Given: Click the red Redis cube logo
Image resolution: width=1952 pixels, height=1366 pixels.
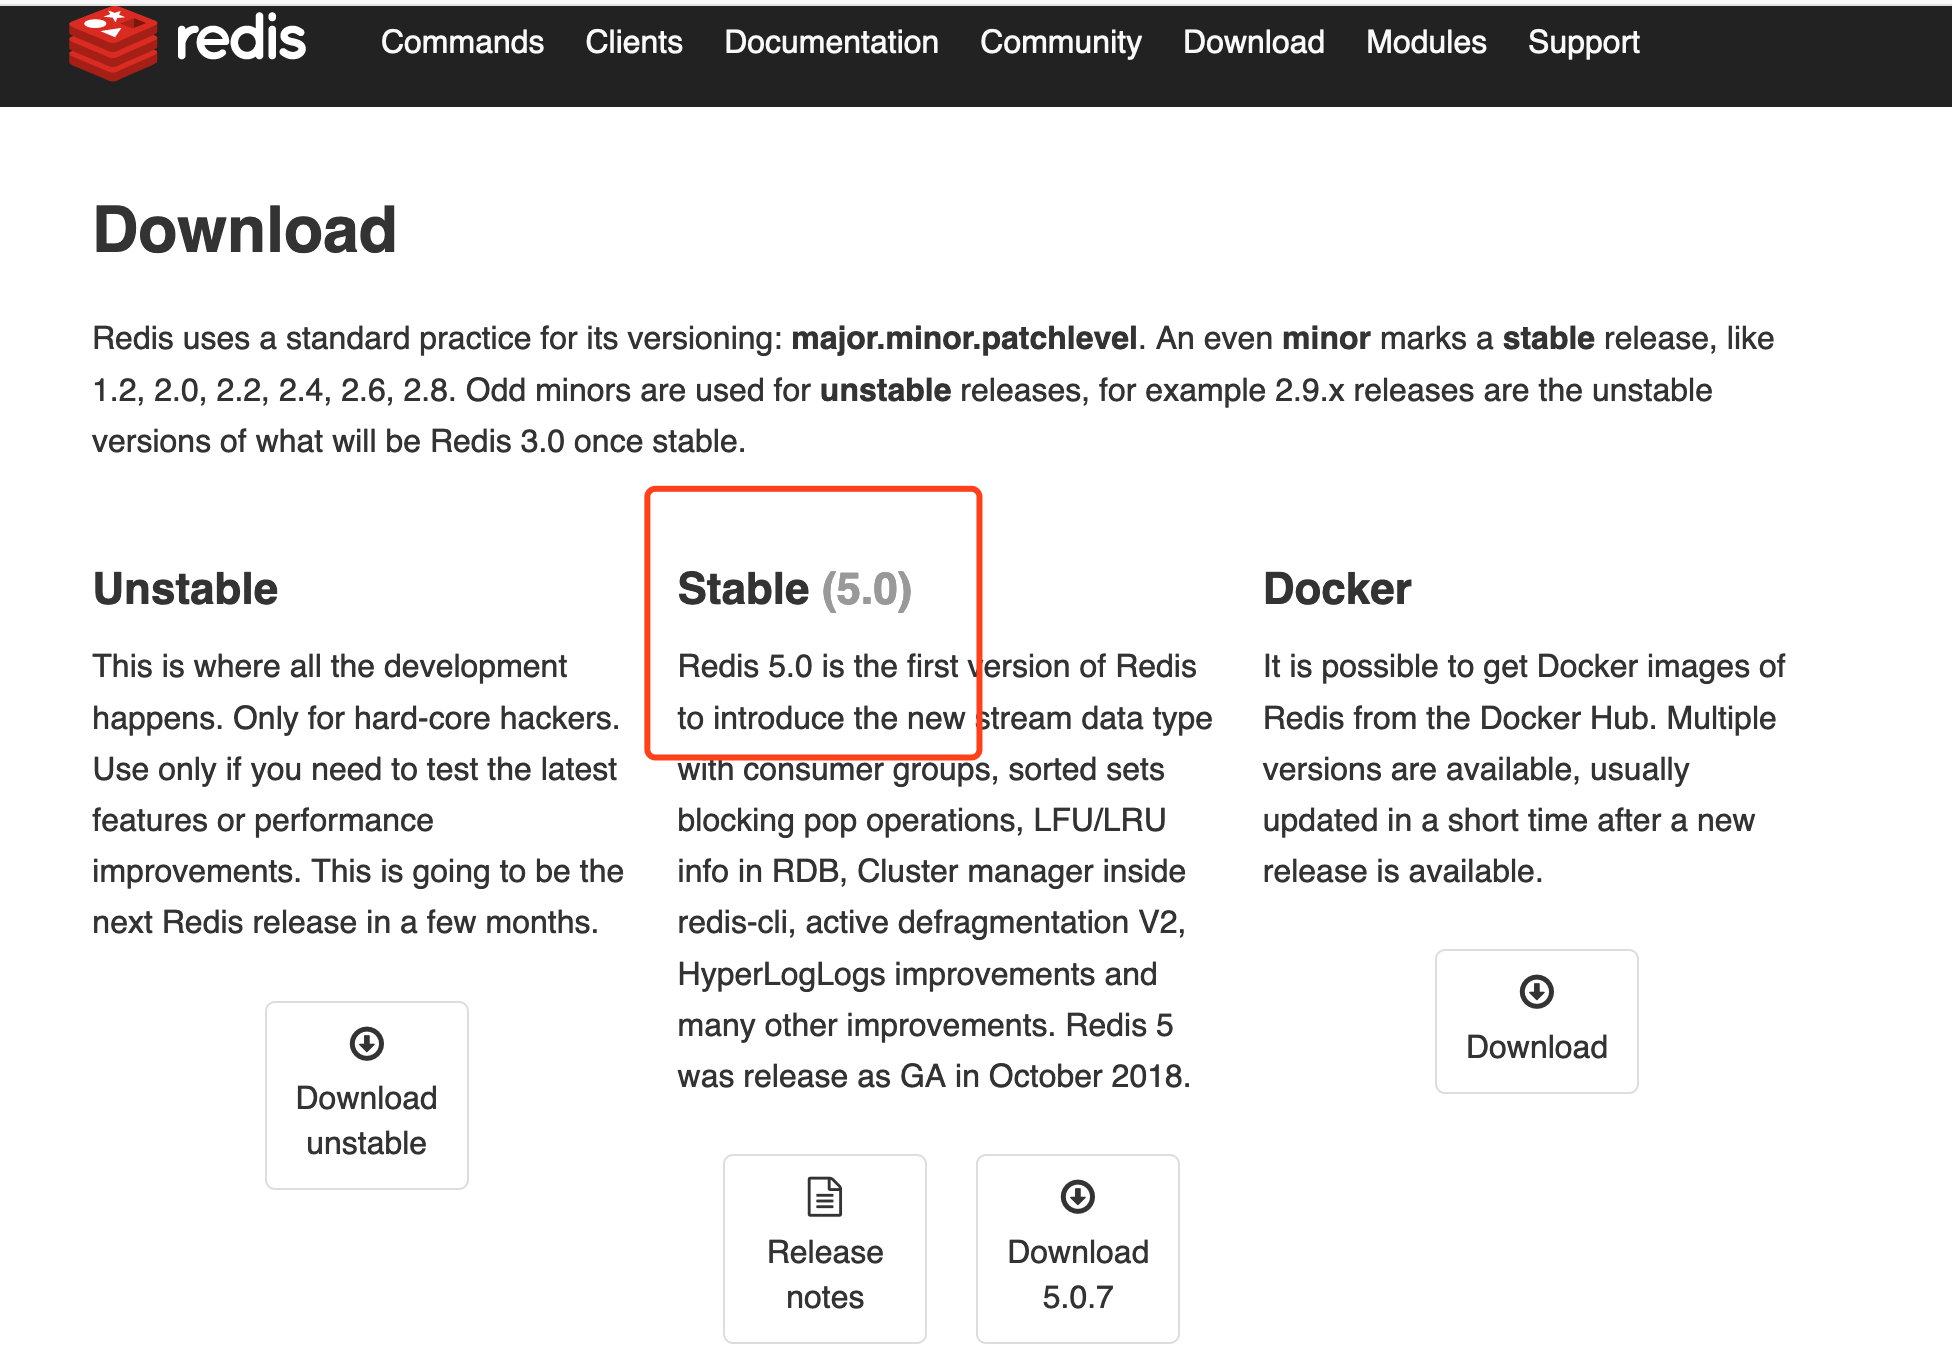Looking at the screenshot, I should click(x=112, y=43).
